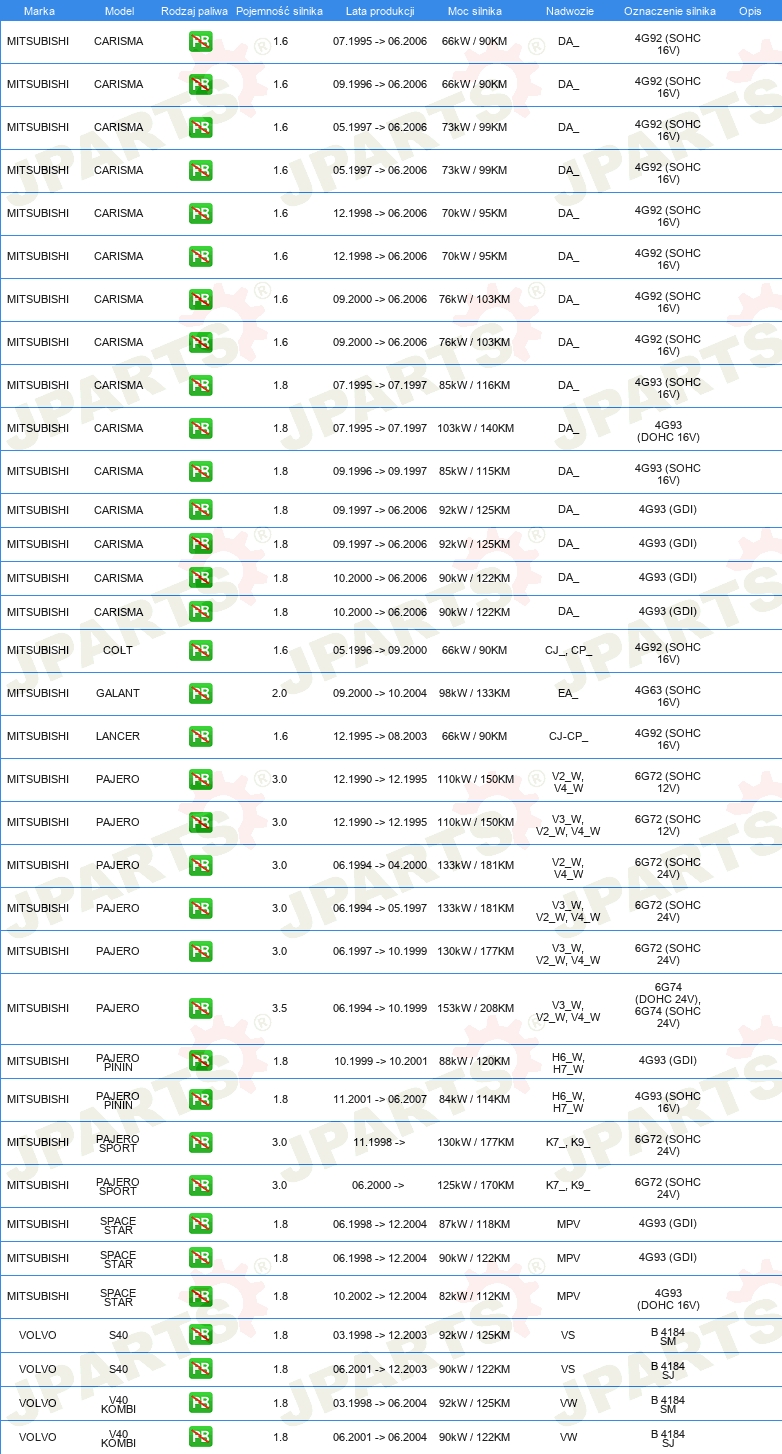This screenshot has height=1454, width=782.
Task: Click the fuel icon in the LANCER row
Action: tap(200, 736)
